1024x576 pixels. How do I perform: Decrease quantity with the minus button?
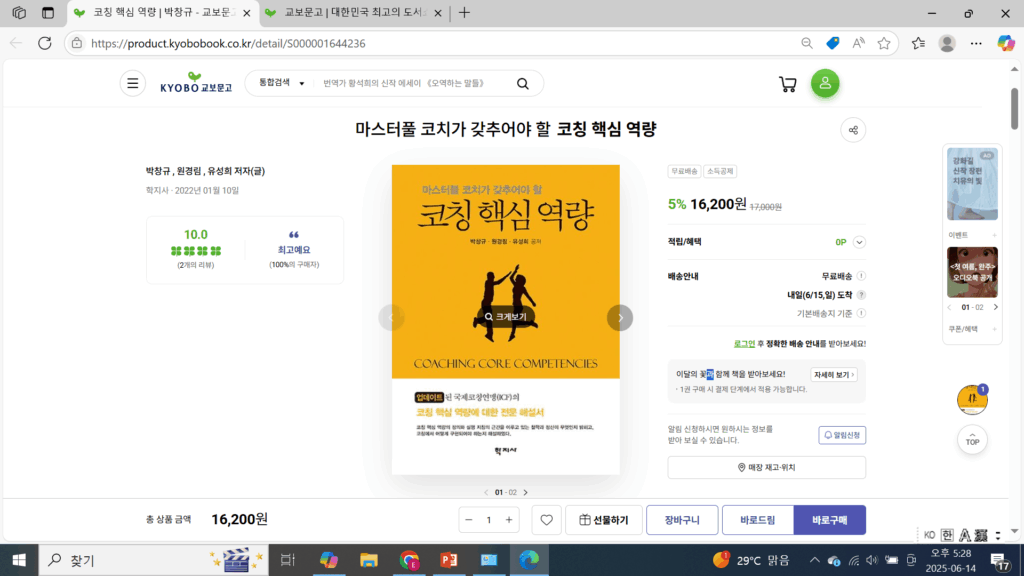click(468, 520)
